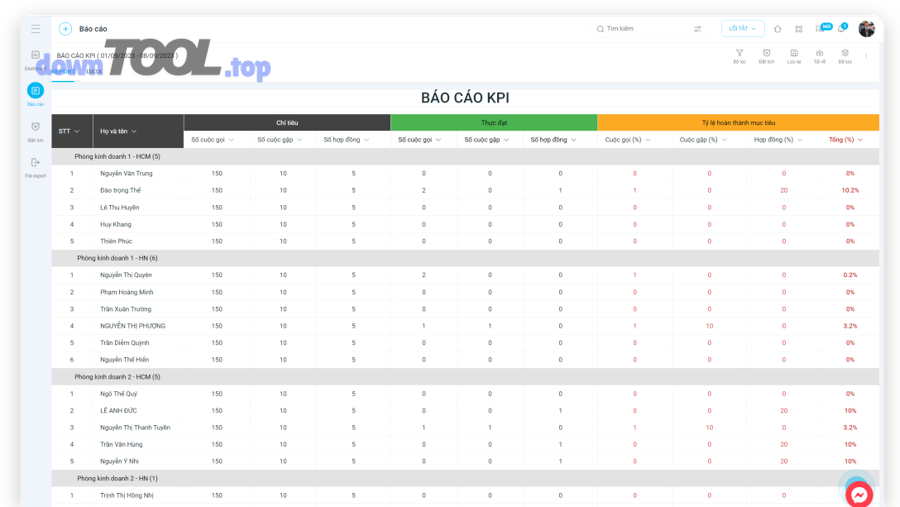Expand the LỐI TẮT shortcut dropdown

tap(742, 29)
